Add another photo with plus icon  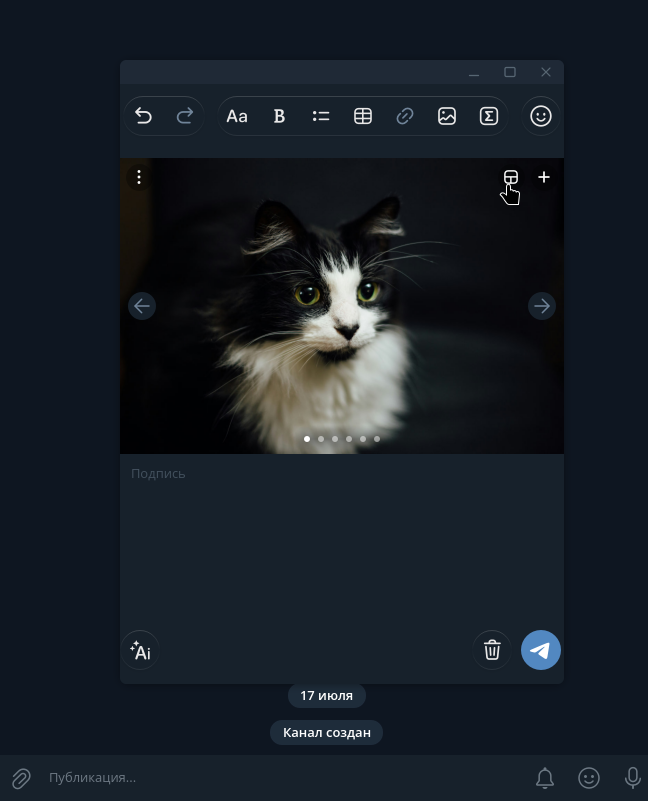(x=544, y=177)
